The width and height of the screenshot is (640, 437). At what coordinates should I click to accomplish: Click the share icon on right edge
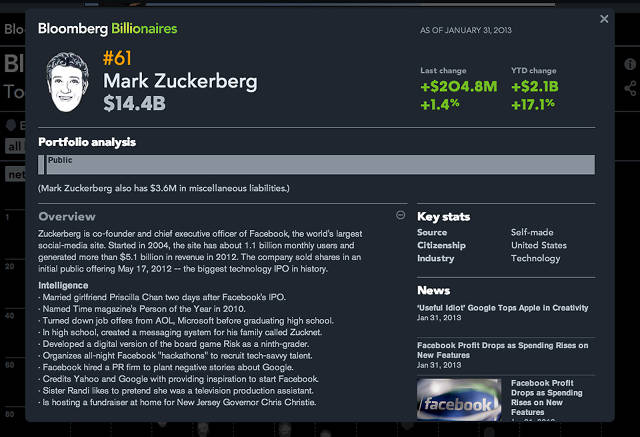[631, 89]
